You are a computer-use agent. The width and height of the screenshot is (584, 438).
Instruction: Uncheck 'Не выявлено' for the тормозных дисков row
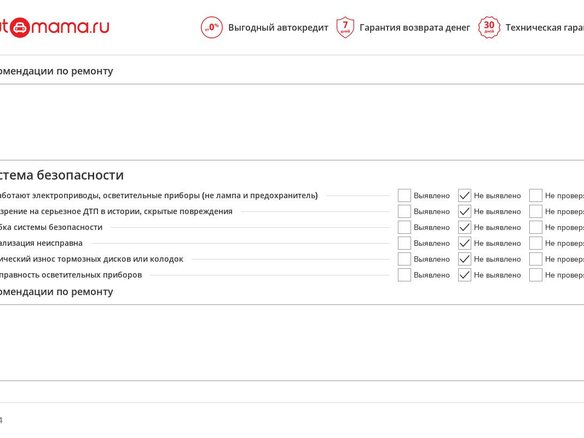point(464,259)
